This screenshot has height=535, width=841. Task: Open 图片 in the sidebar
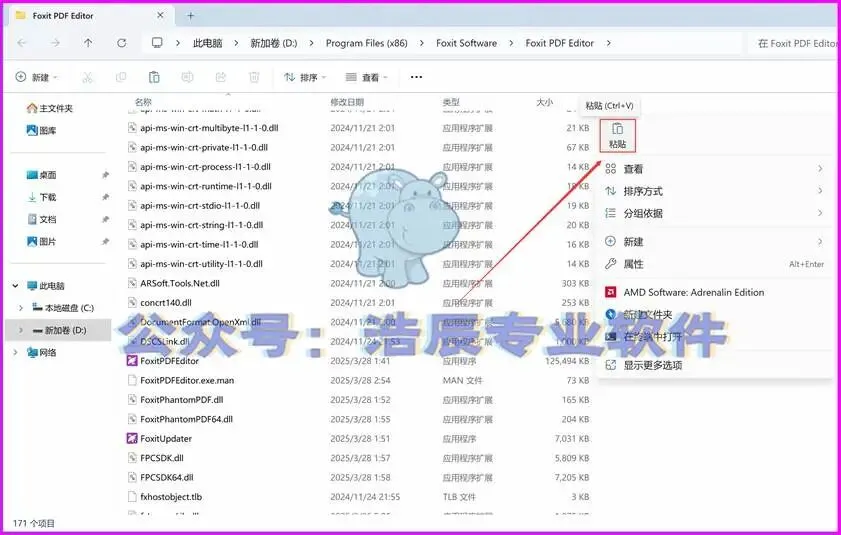(41, 241)
